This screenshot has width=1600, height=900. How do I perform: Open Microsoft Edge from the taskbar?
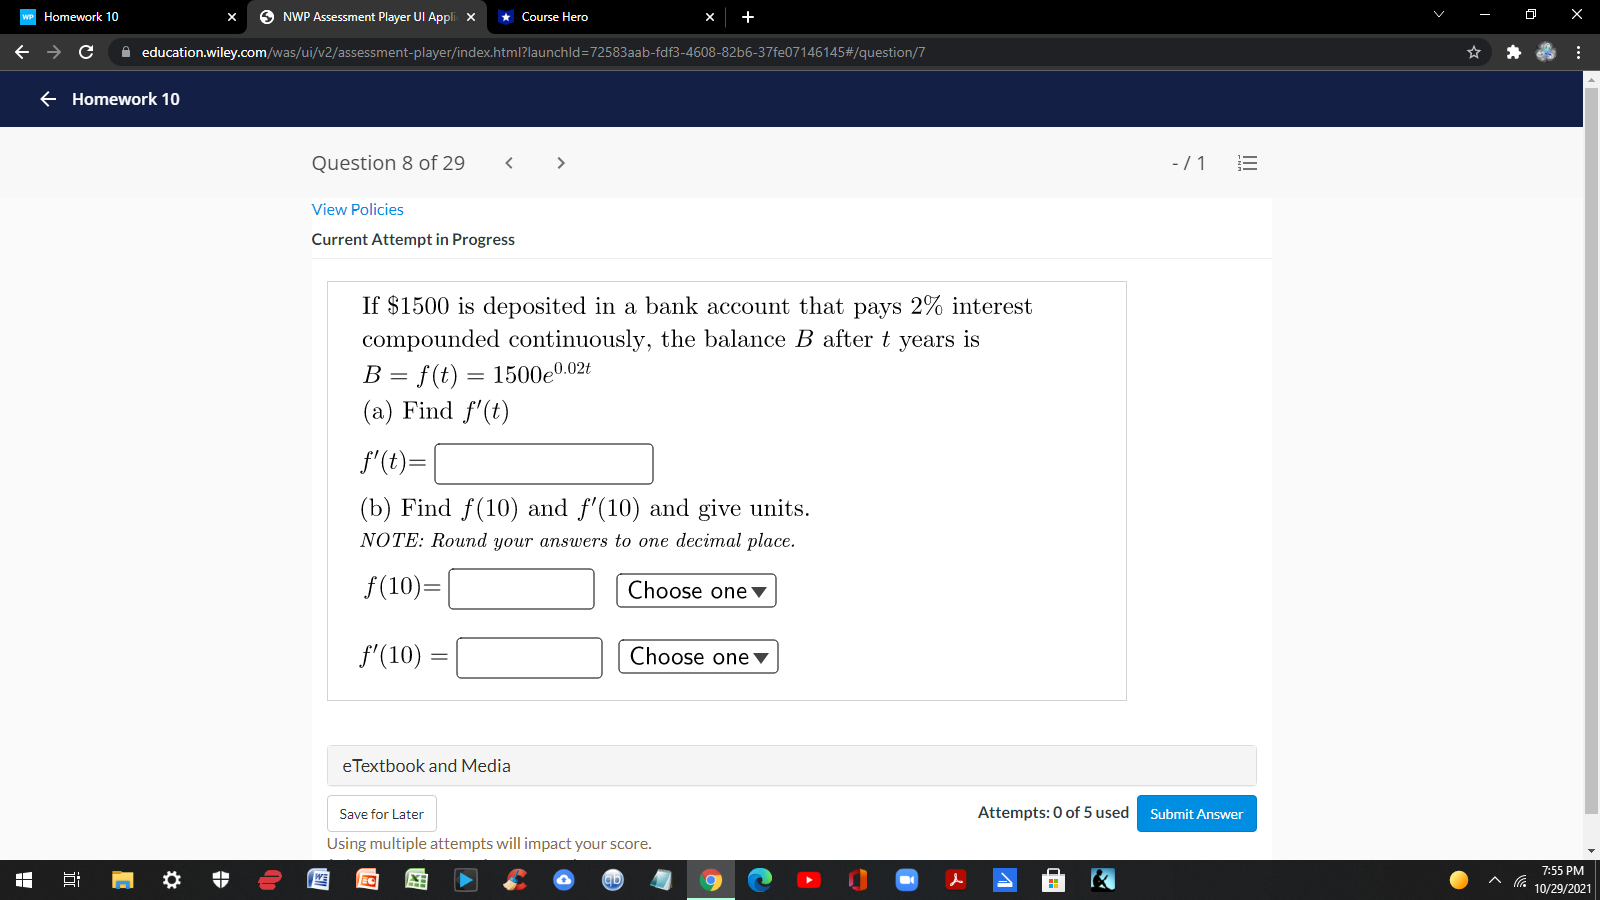pos(761,880)
